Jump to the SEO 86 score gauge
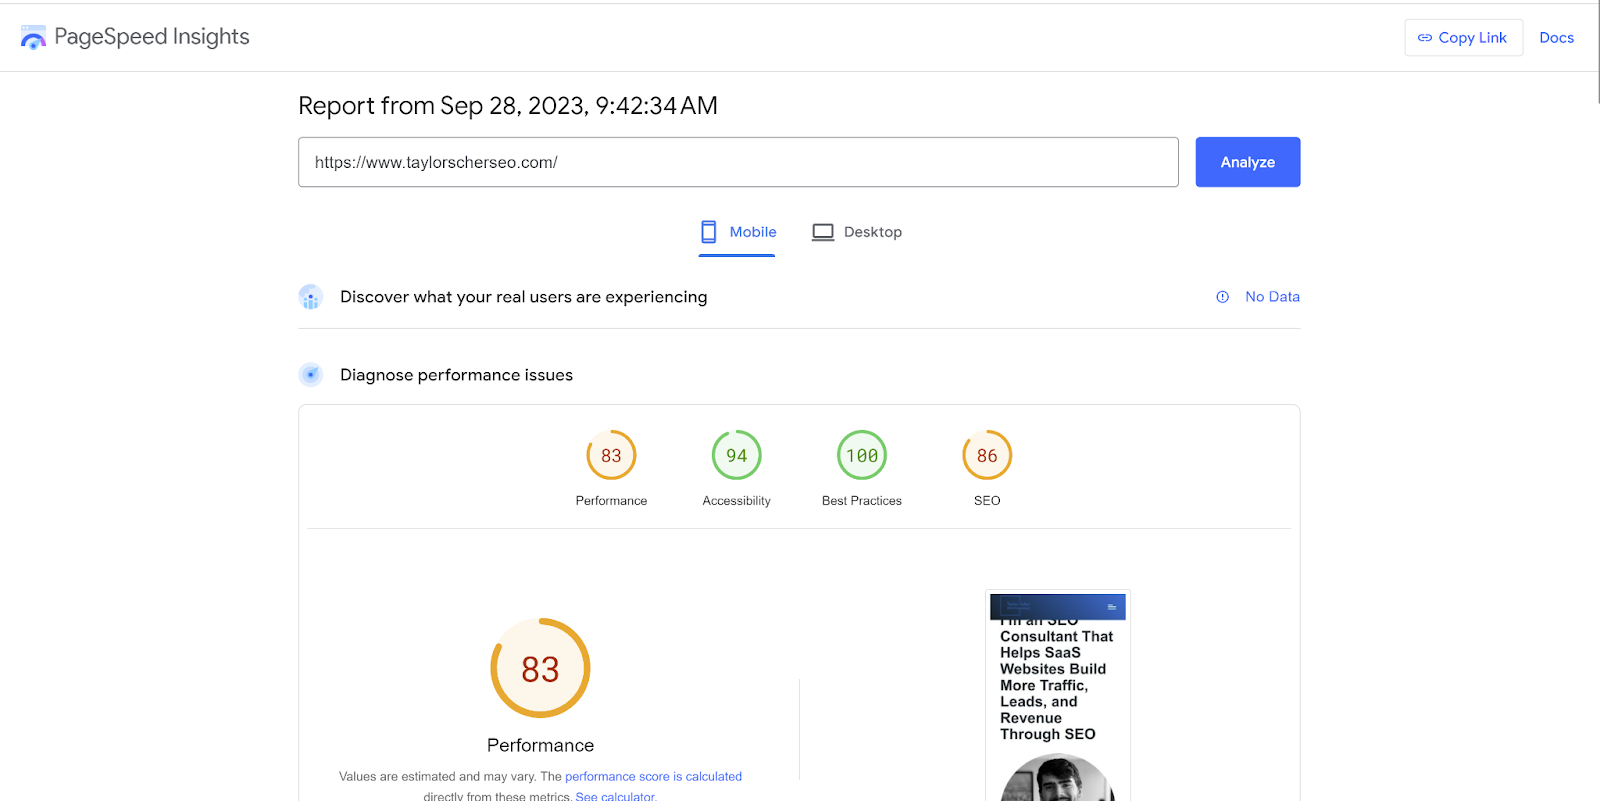Viewport: 1600px width, 801px height. [x=987, y=455]
